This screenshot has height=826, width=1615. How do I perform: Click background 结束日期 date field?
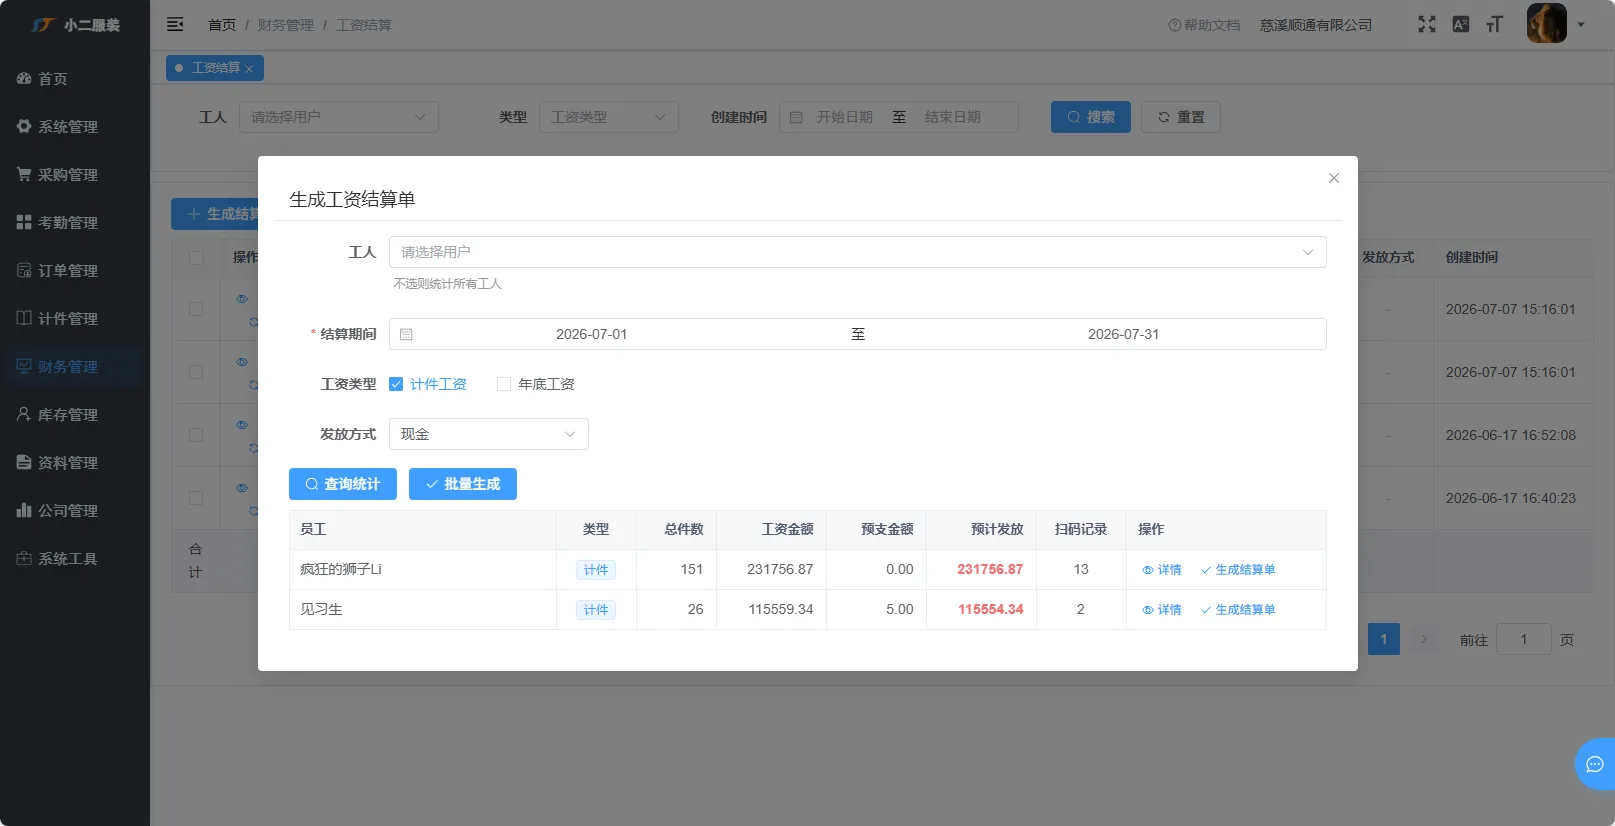[953, 117]
